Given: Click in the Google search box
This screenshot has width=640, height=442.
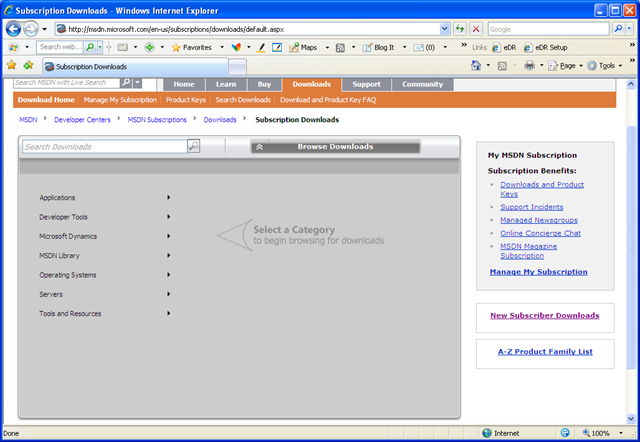Looking at the screenshot, I should point(548,29).
